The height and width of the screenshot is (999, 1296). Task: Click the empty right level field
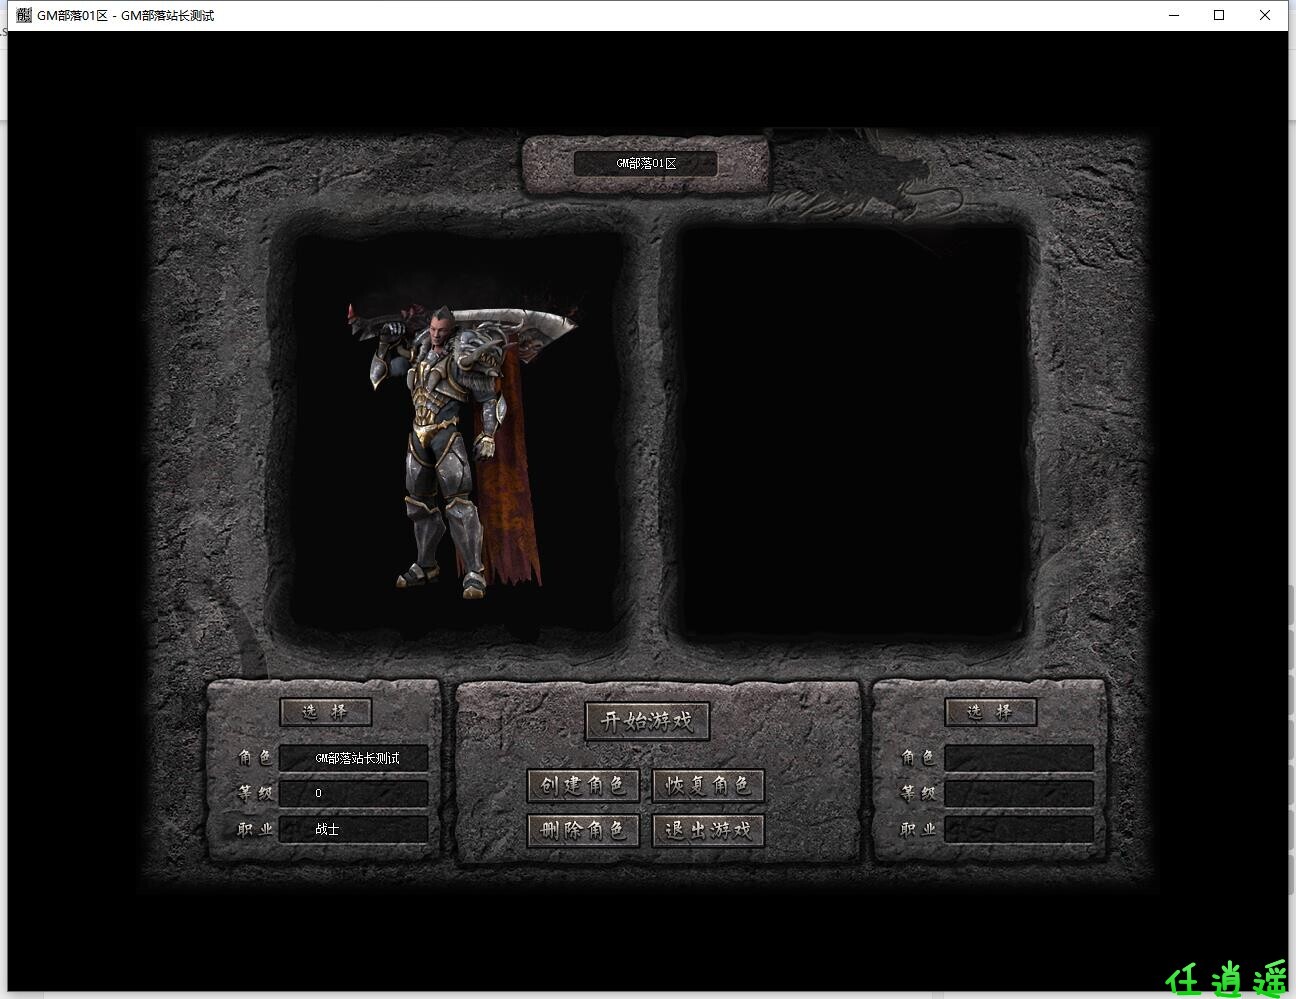[x=1019, y=793]
